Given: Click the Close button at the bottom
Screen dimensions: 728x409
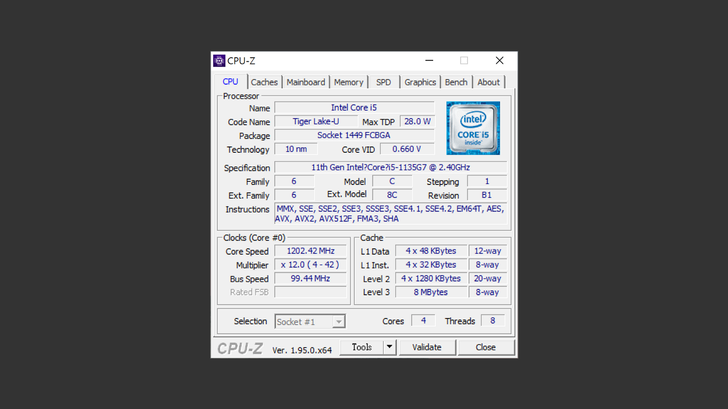Looking at the screenshot, I should [x=485, y=347].
